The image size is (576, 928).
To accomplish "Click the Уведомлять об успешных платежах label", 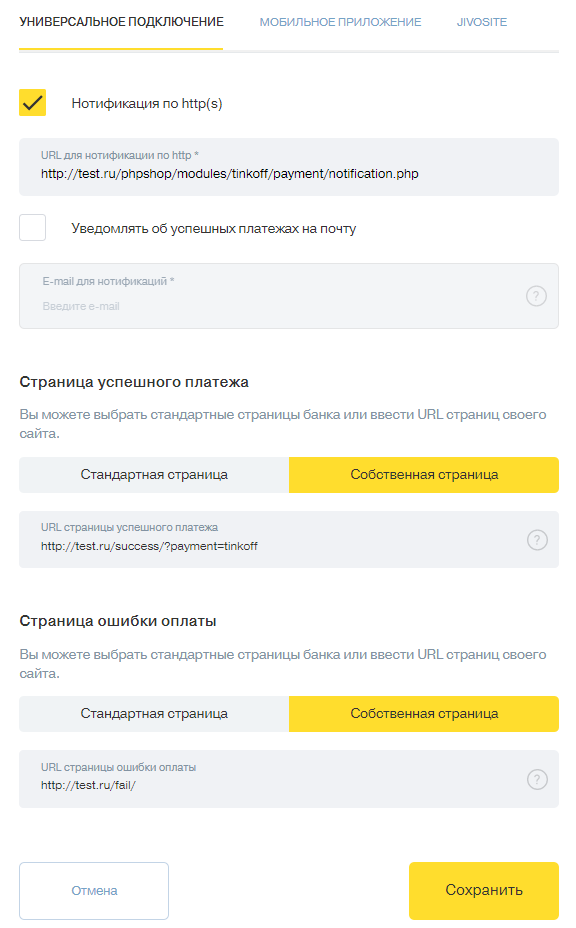I will tap(214, 228).
